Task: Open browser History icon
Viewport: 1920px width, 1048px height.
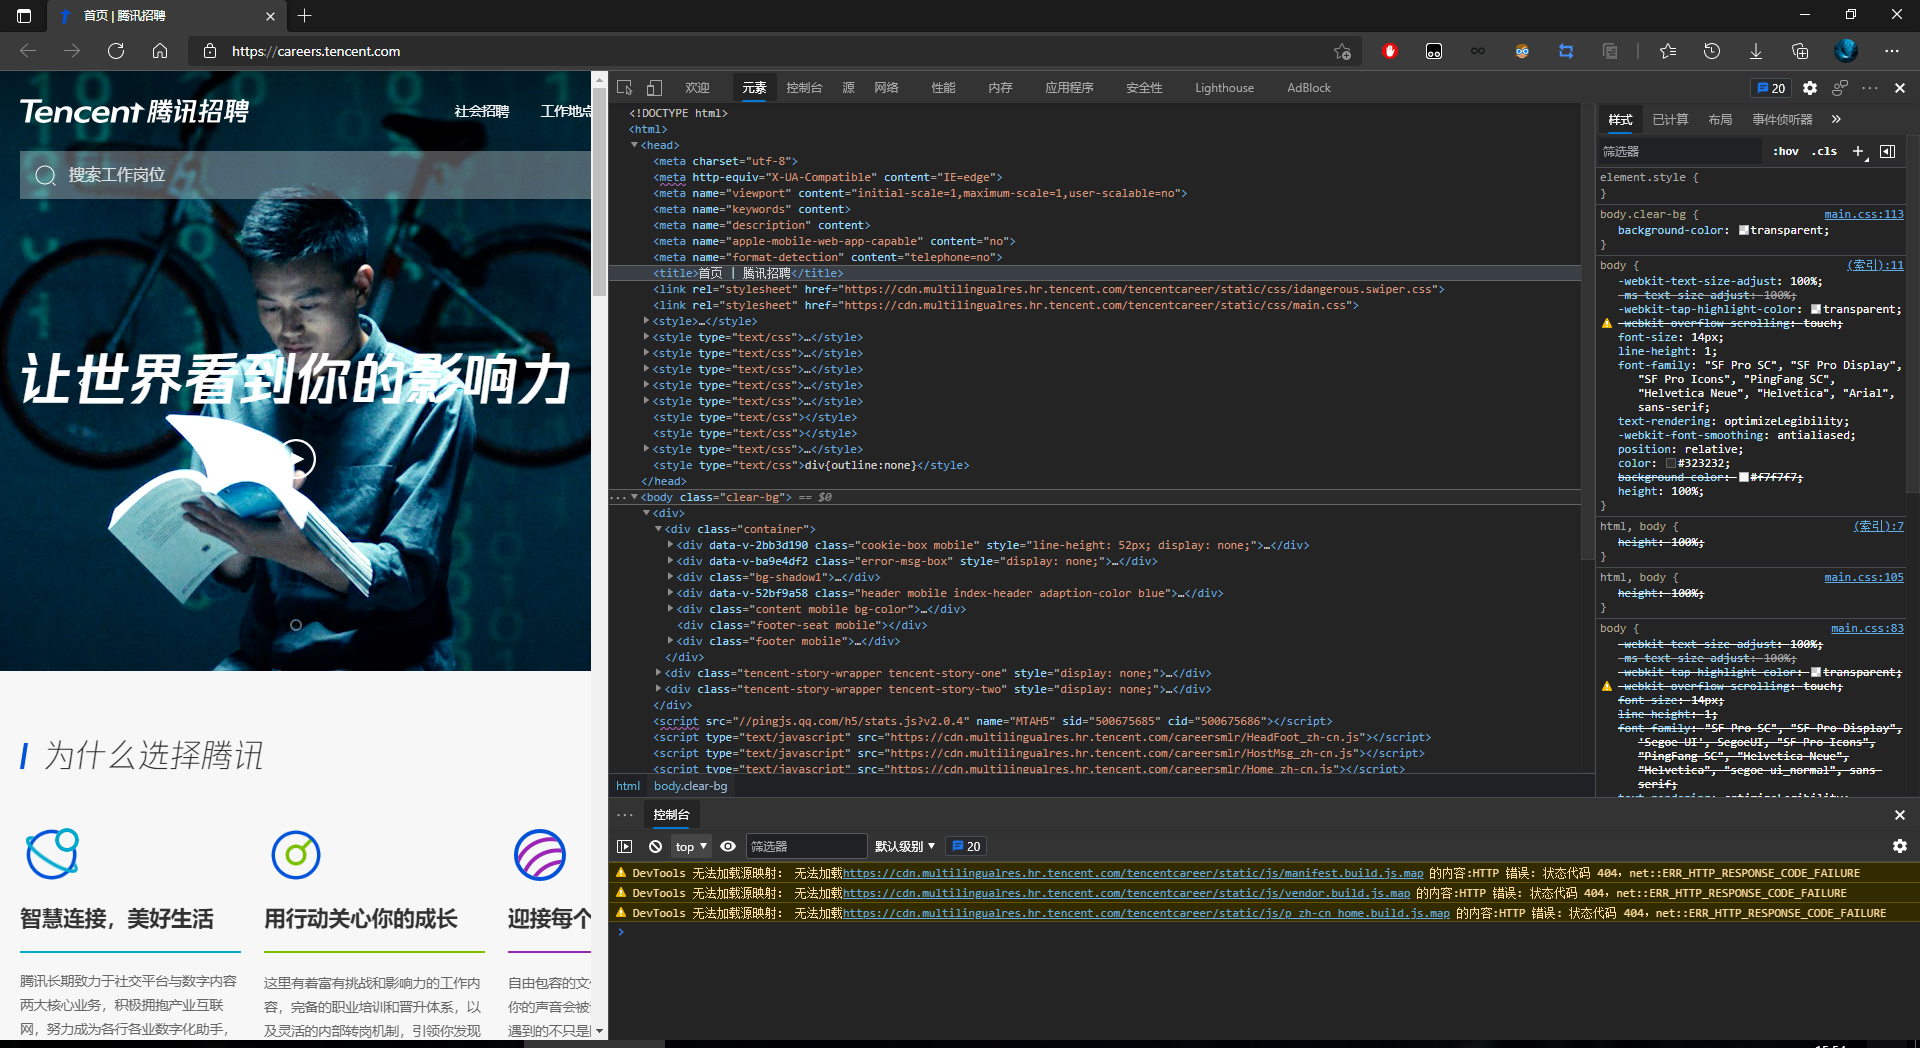Action: [1712, 51]
